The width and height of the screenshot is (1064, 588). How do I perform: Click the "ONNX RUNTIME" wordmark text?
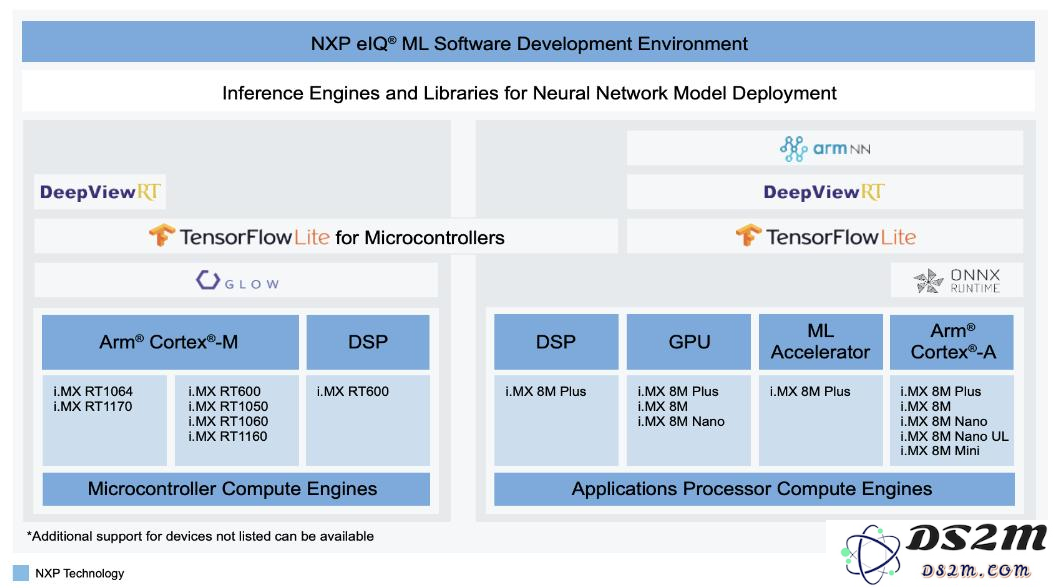pyautogui.click(x=975, y=281)
